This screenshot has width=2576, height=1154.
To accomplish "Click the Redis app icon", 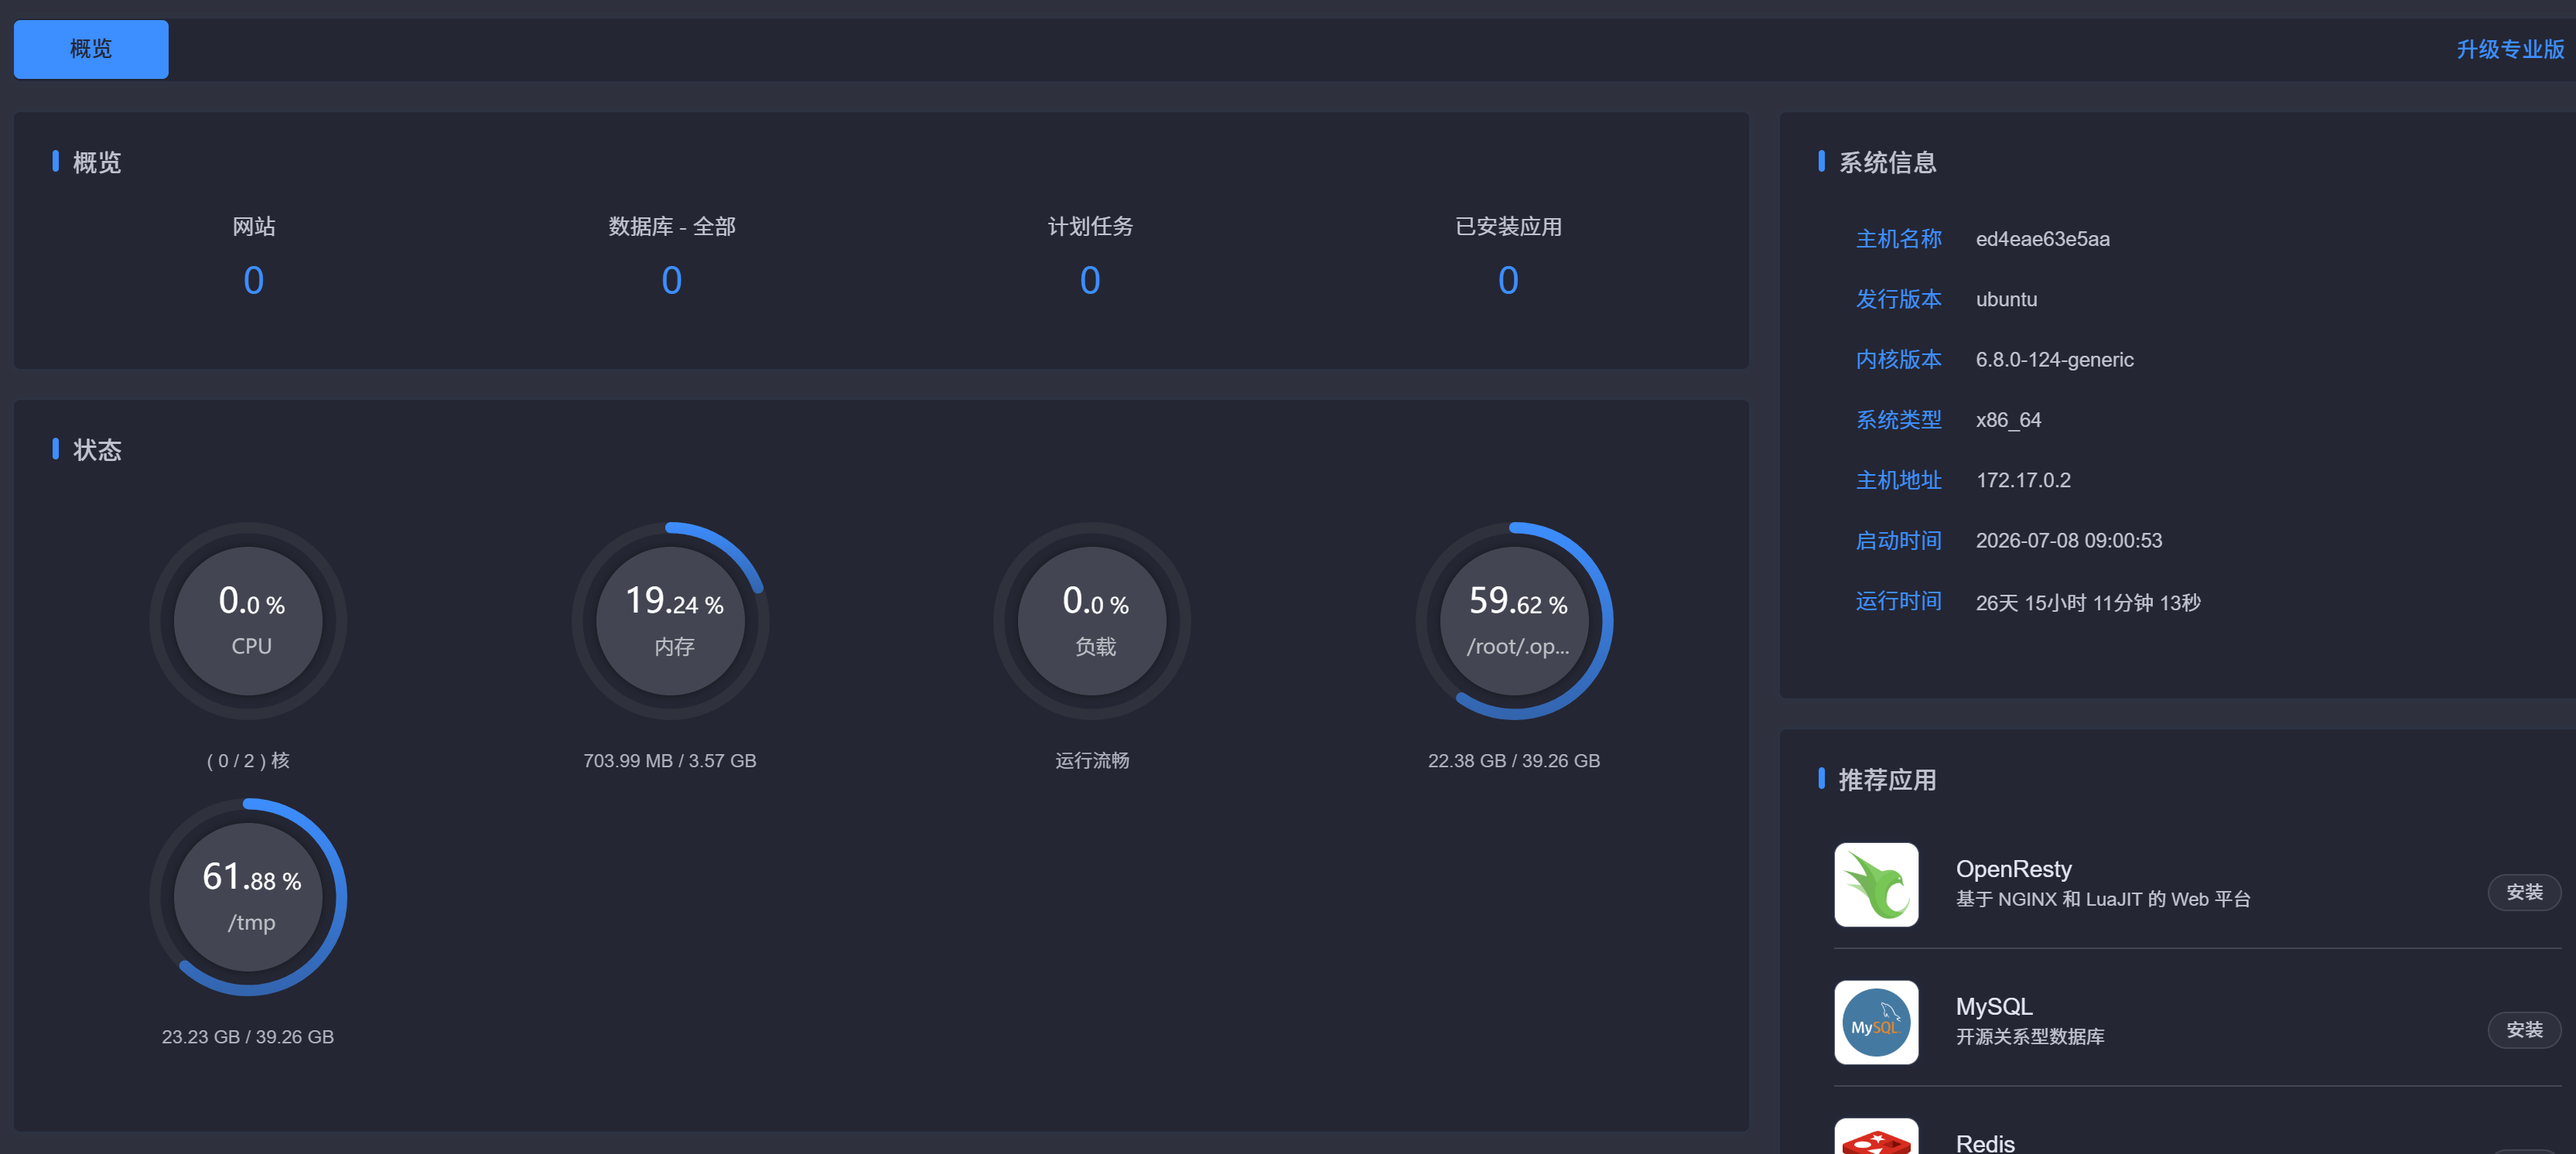I will click(1876, 1137).
